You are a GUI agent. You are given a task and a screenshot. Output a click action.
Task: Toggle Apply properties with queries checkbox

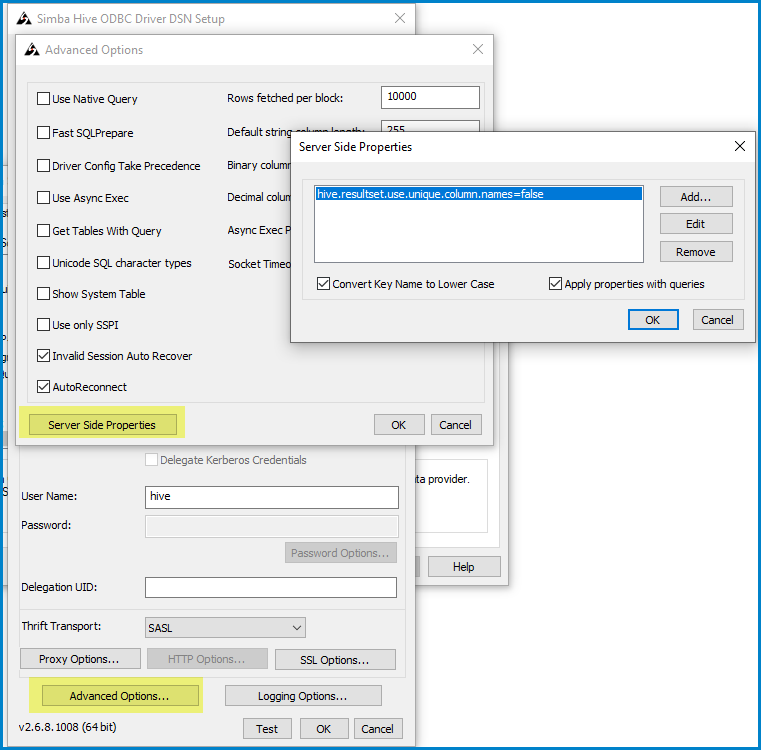coord(555,283)
